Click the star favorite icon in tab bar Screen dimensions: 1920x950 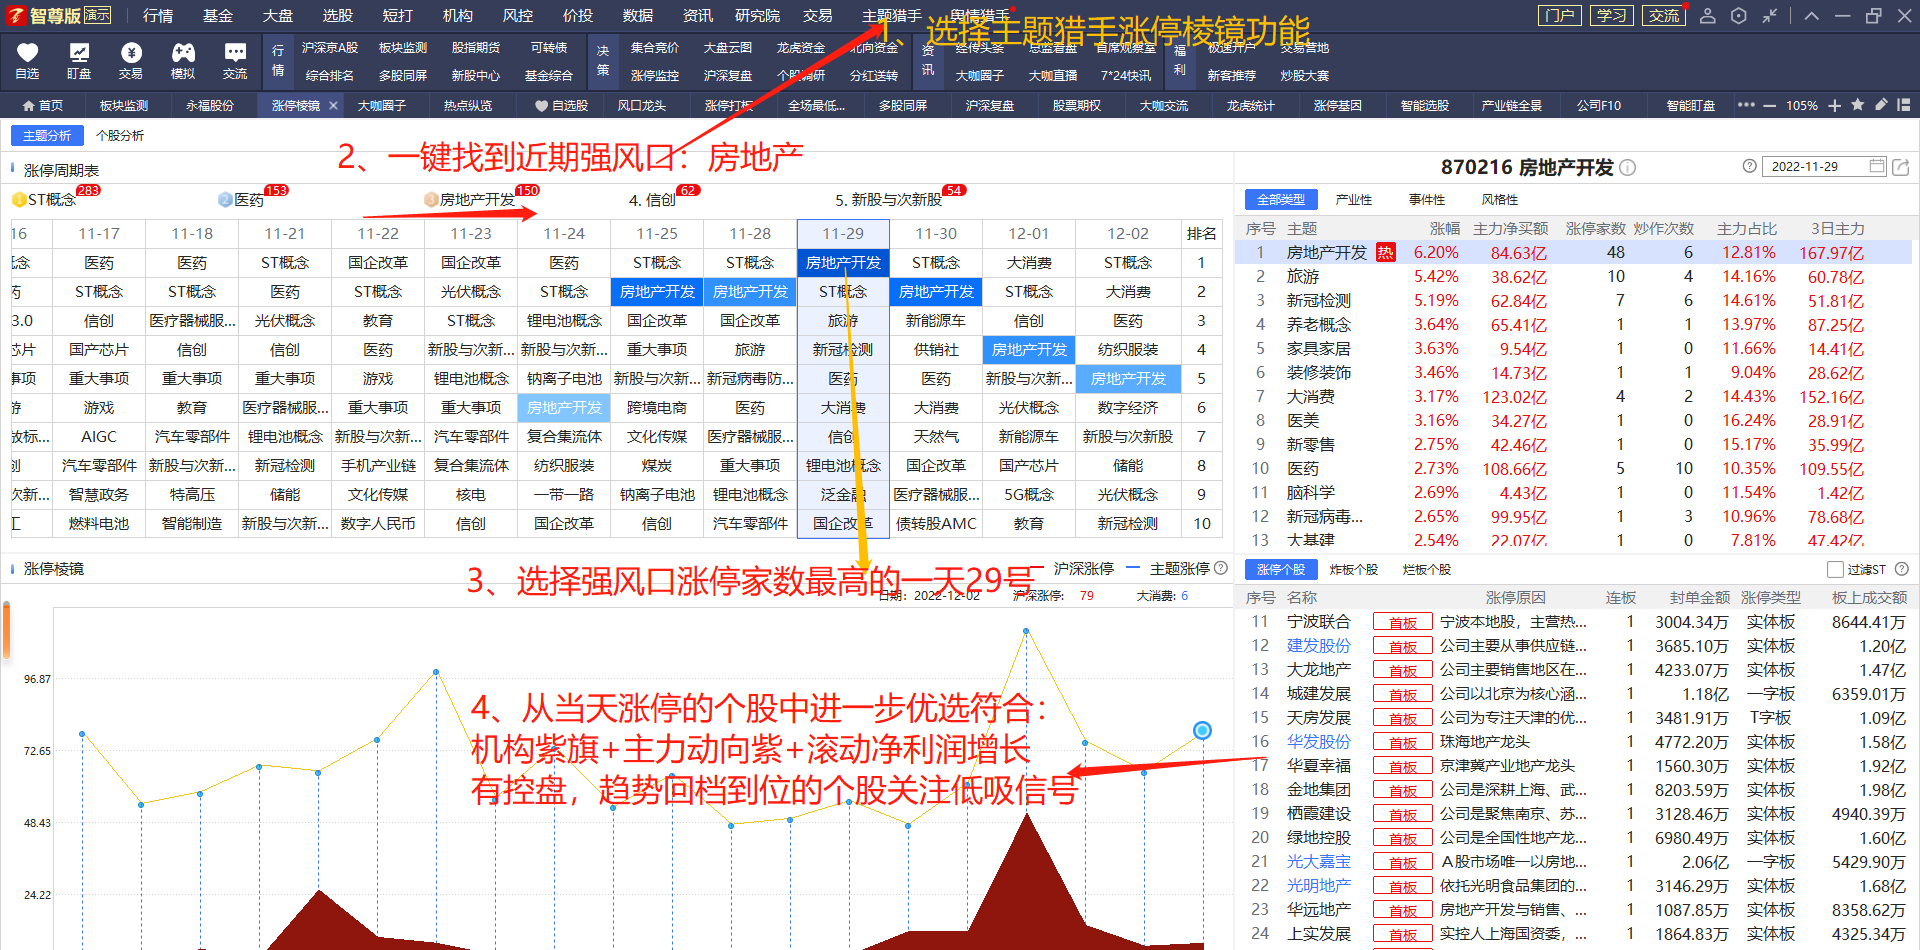(x=1858, y=105)
